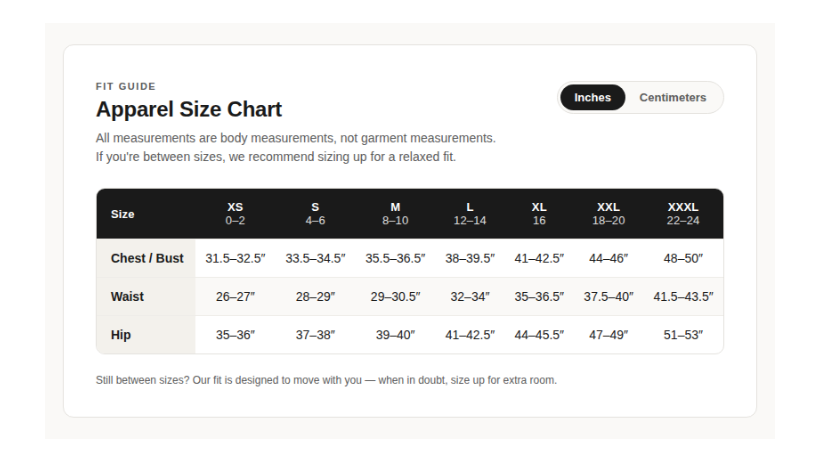Select the L 12–14 size header
820x462 pixels.
click(x=470, y=214)
